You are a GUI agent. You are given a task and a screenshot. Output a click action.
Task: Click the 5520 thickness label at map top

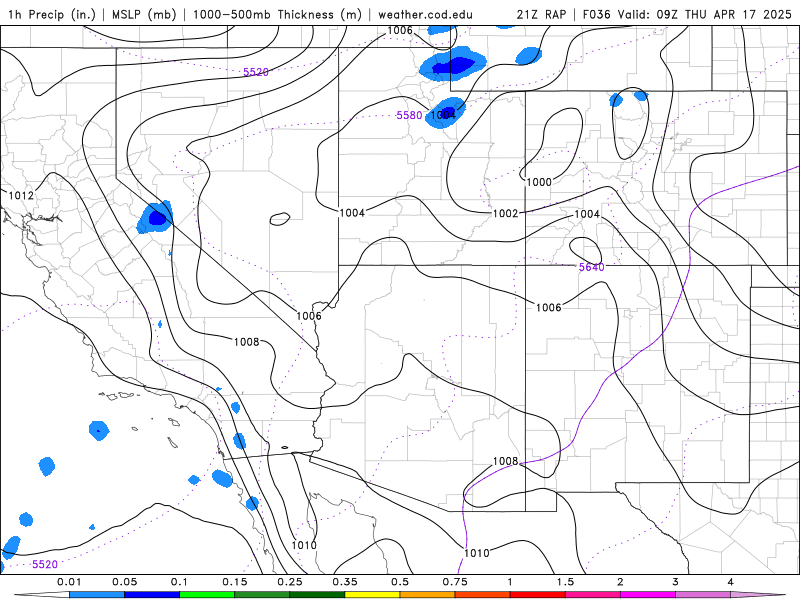pyautogui.click(x=256, y=72)
